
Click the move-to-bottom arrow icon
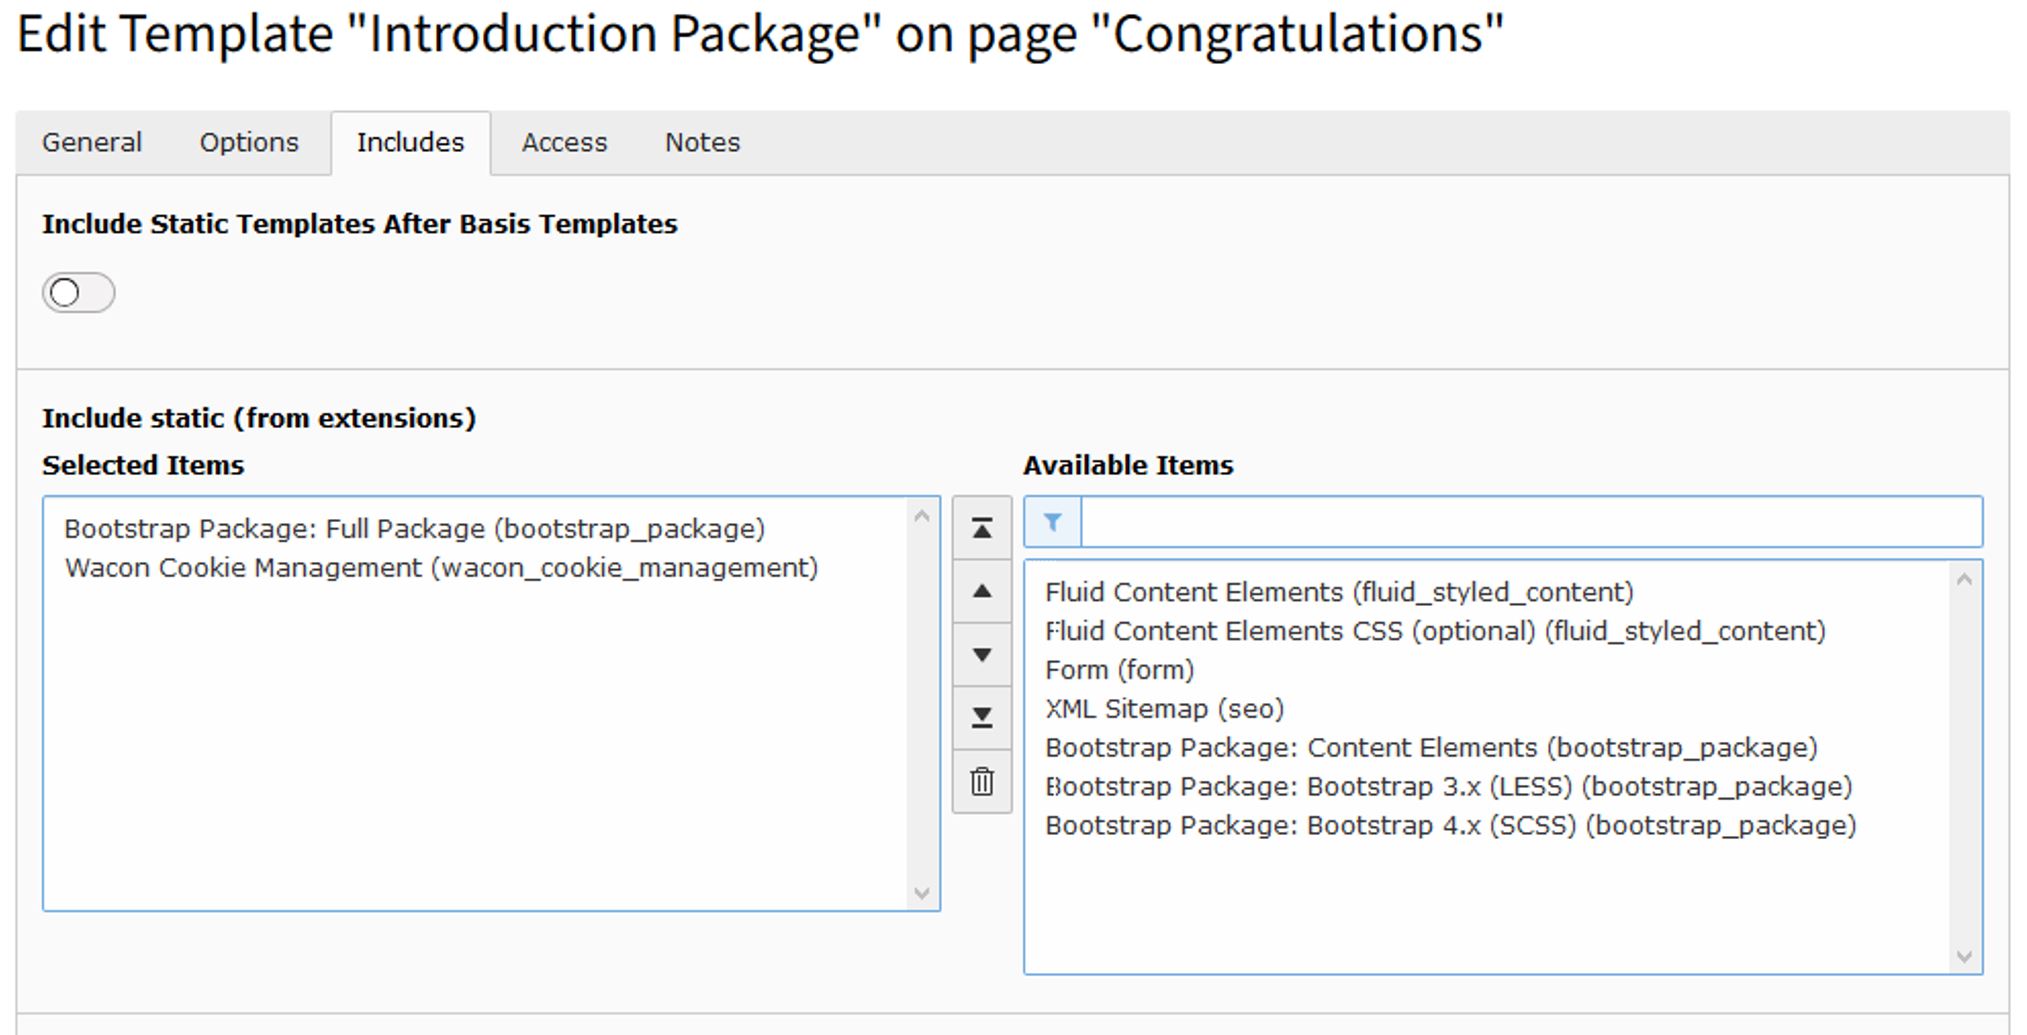(x=981, y=717)
